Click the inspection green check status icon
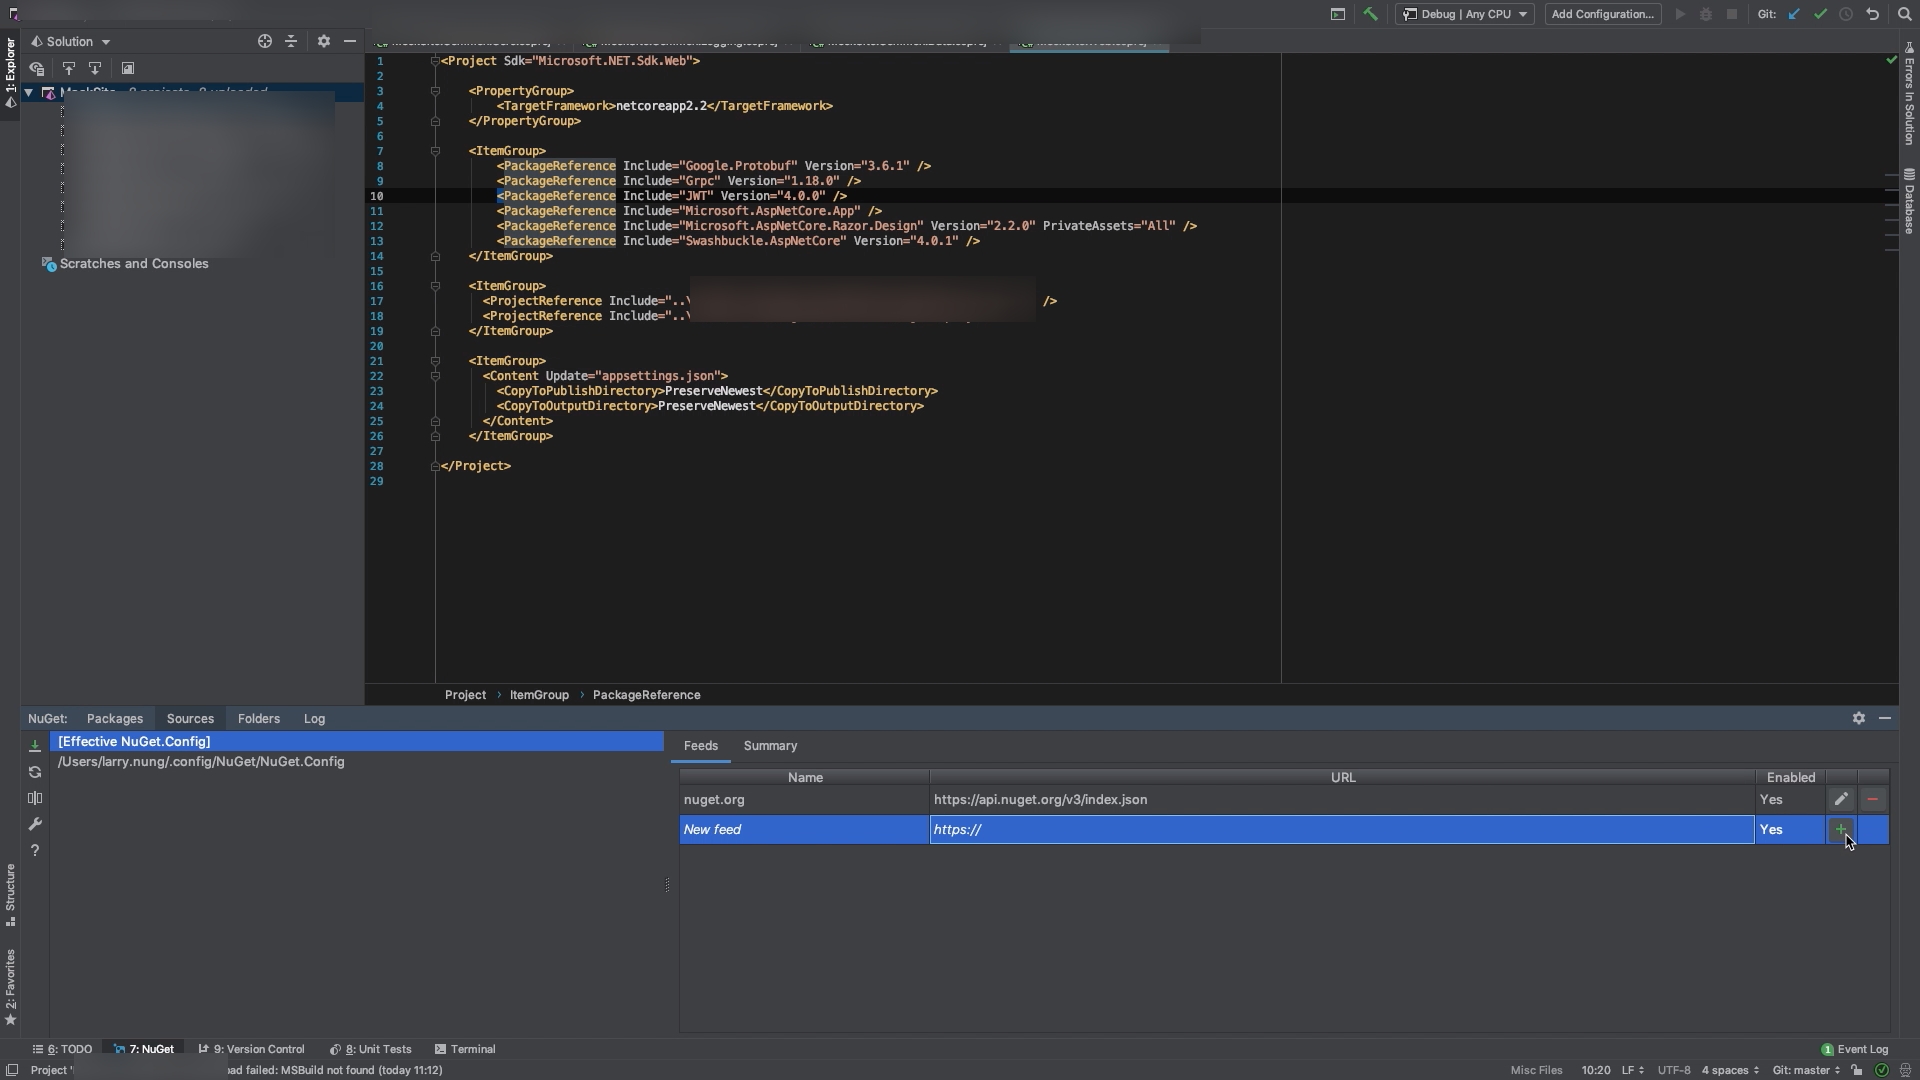Screen dimensions: 1920x1080 point(1881,1070)
